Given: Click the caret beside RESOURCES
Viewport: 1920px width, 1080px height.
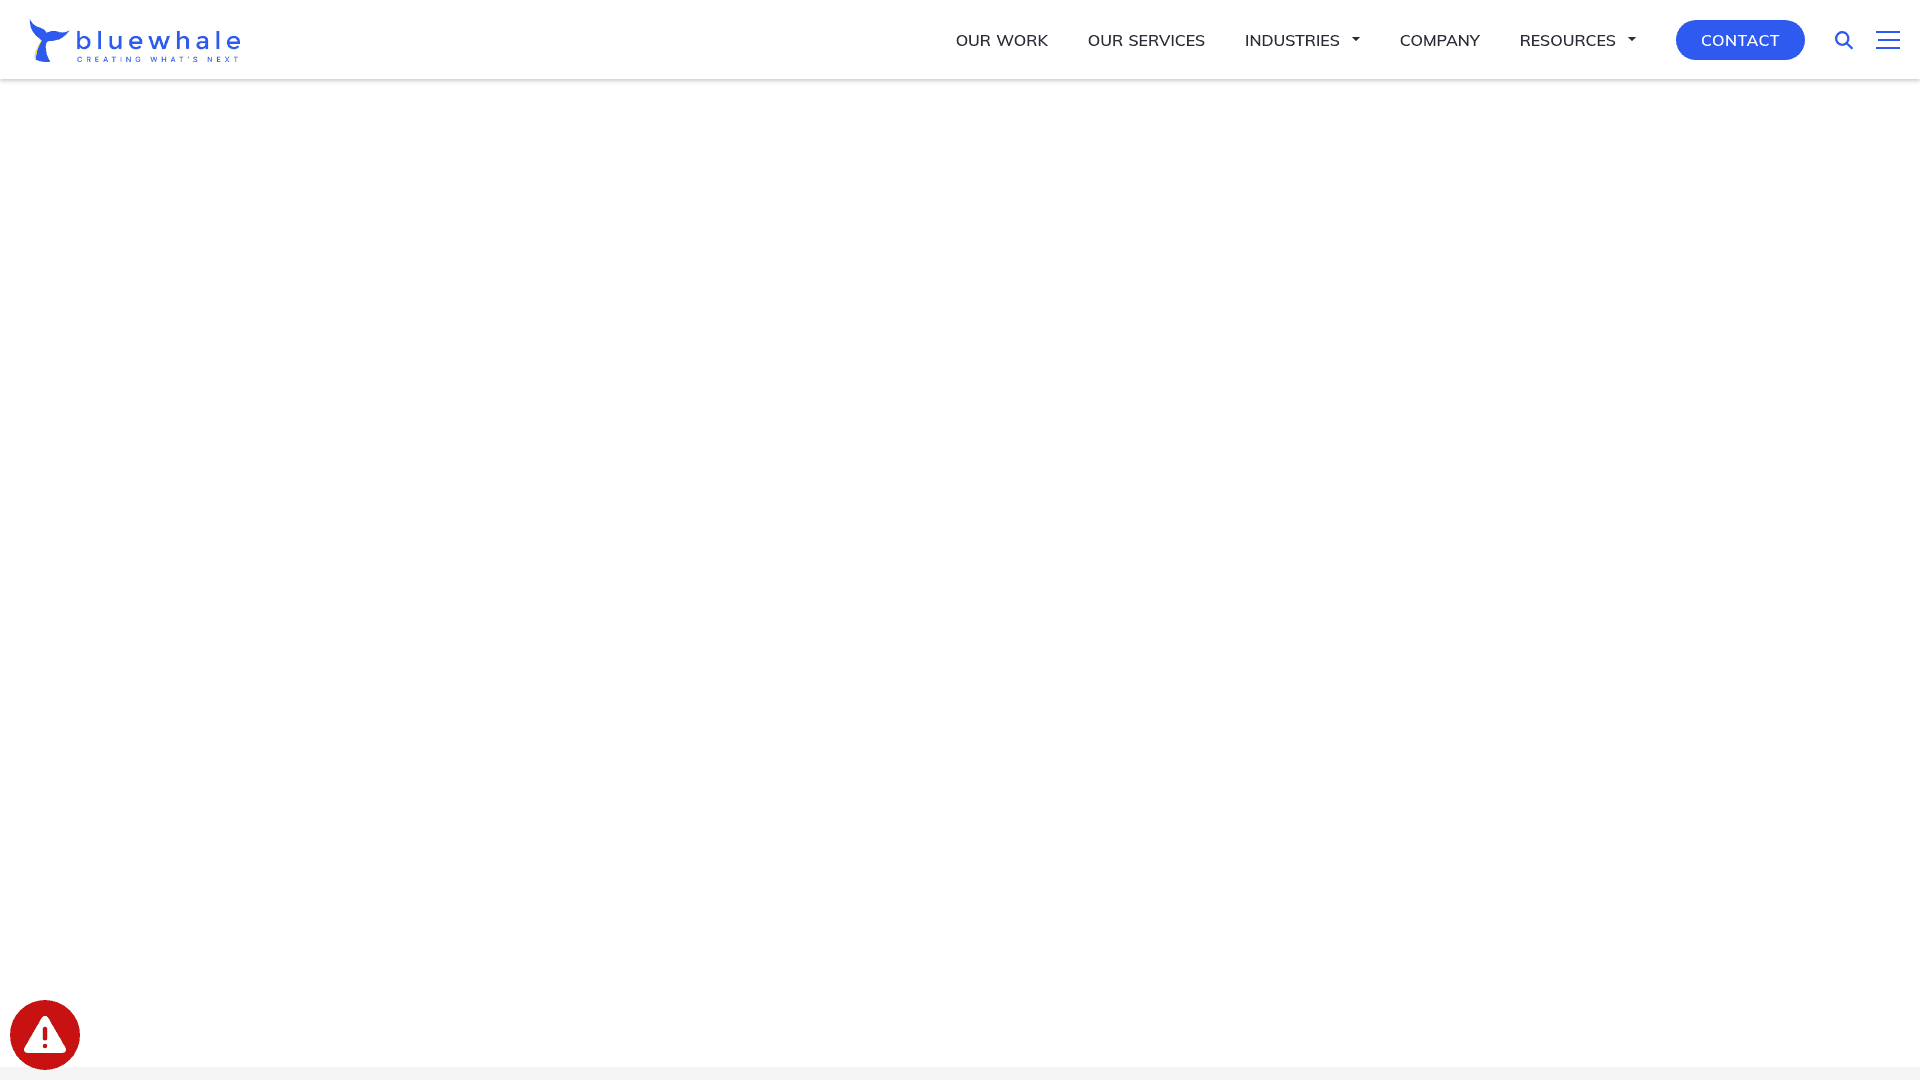Looking at the screenshot, I should (1631, 40).
